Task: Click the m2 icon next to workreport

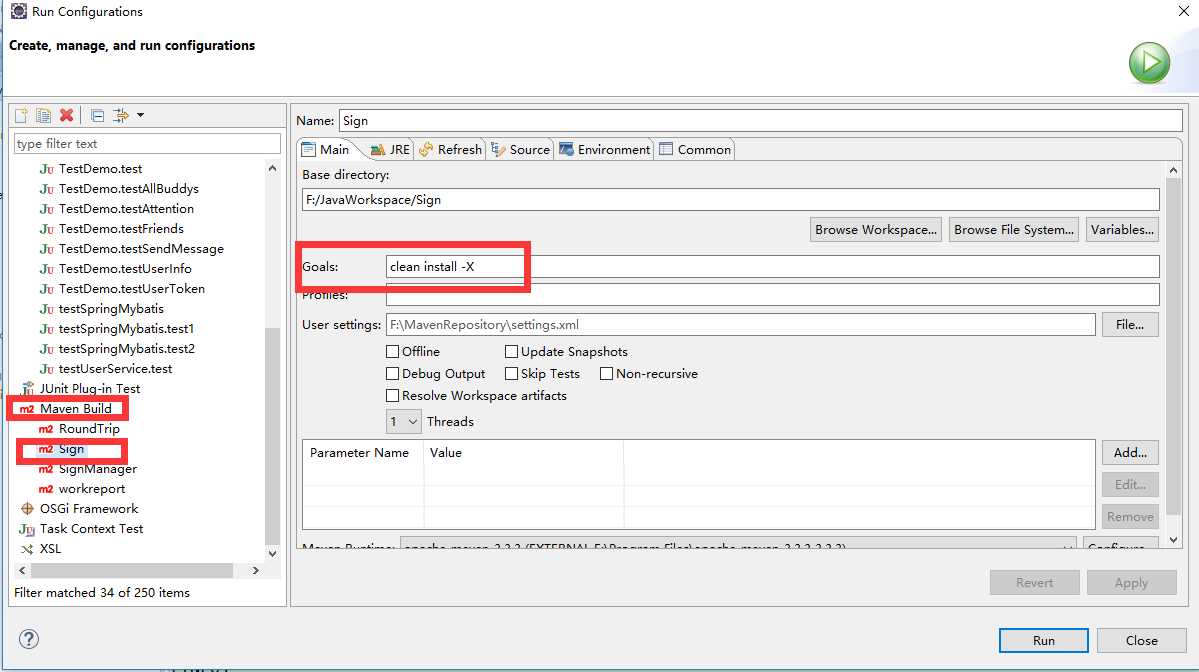Action: click(x=46, y=489)
